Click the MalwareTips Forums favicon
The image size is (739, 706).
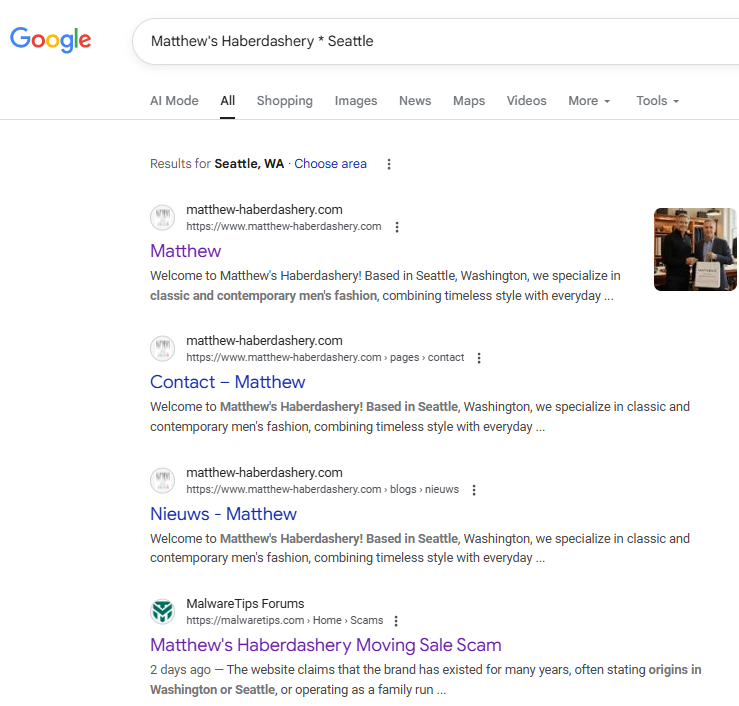pos(163,612)
